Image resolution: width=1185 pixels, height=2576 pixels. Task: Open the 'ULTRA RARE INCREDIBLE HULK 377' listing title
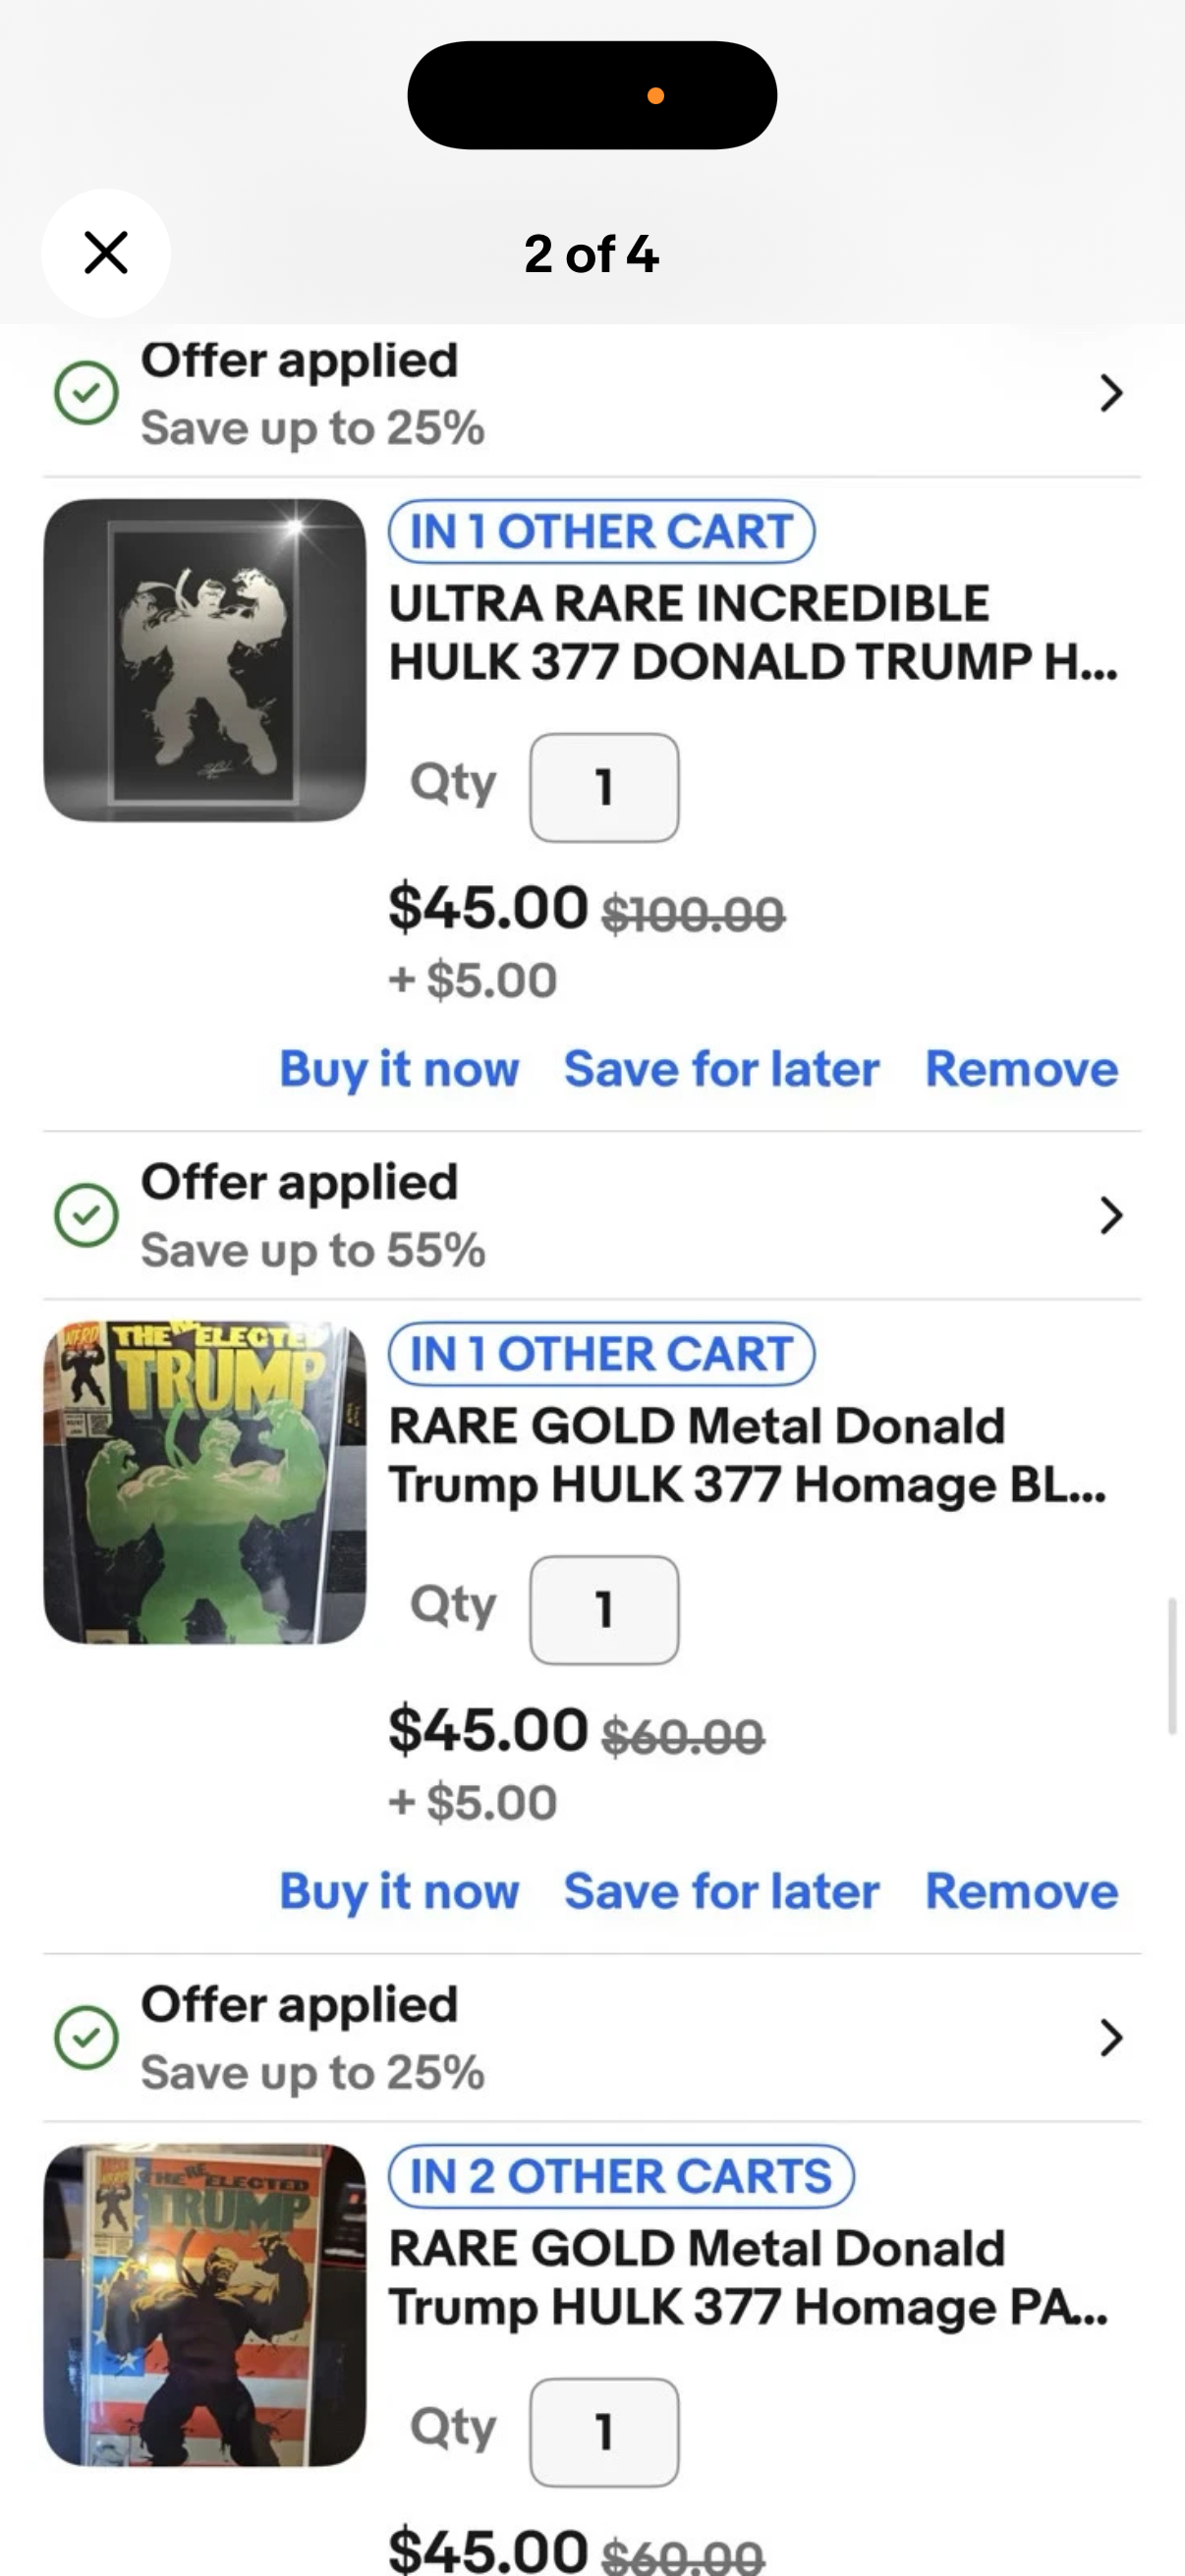pyautogui.click(x=752, y=632)
